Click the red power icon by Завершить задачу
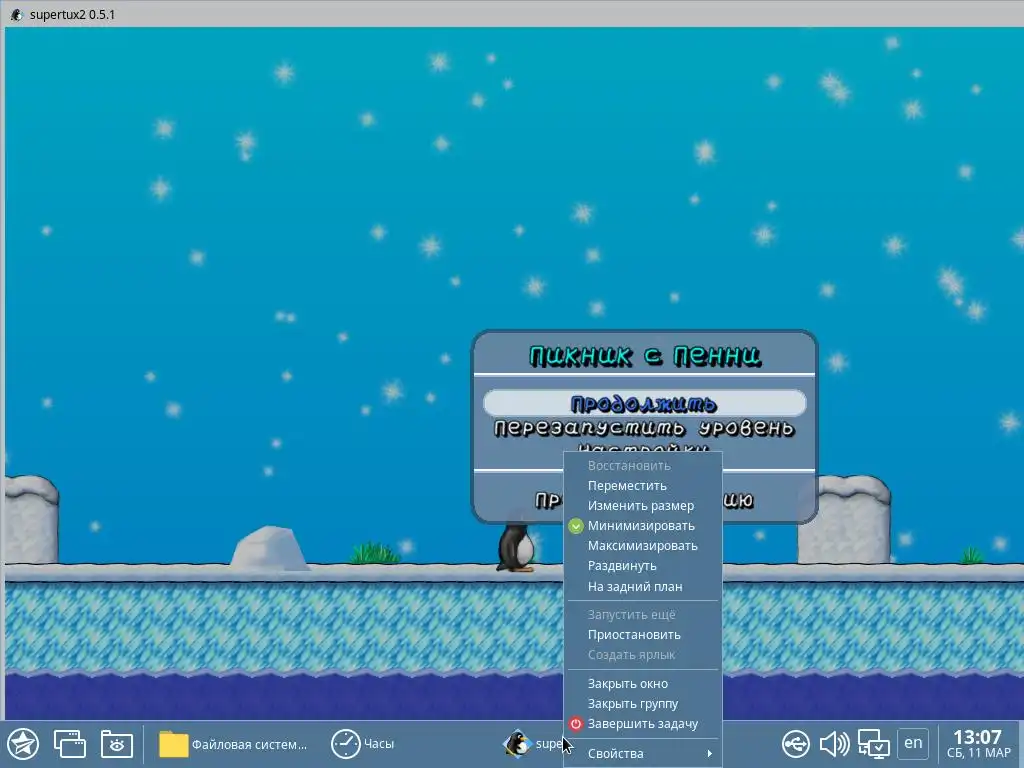The height and width of the screenshot is (768, 1024). click(x=575, y=724)
